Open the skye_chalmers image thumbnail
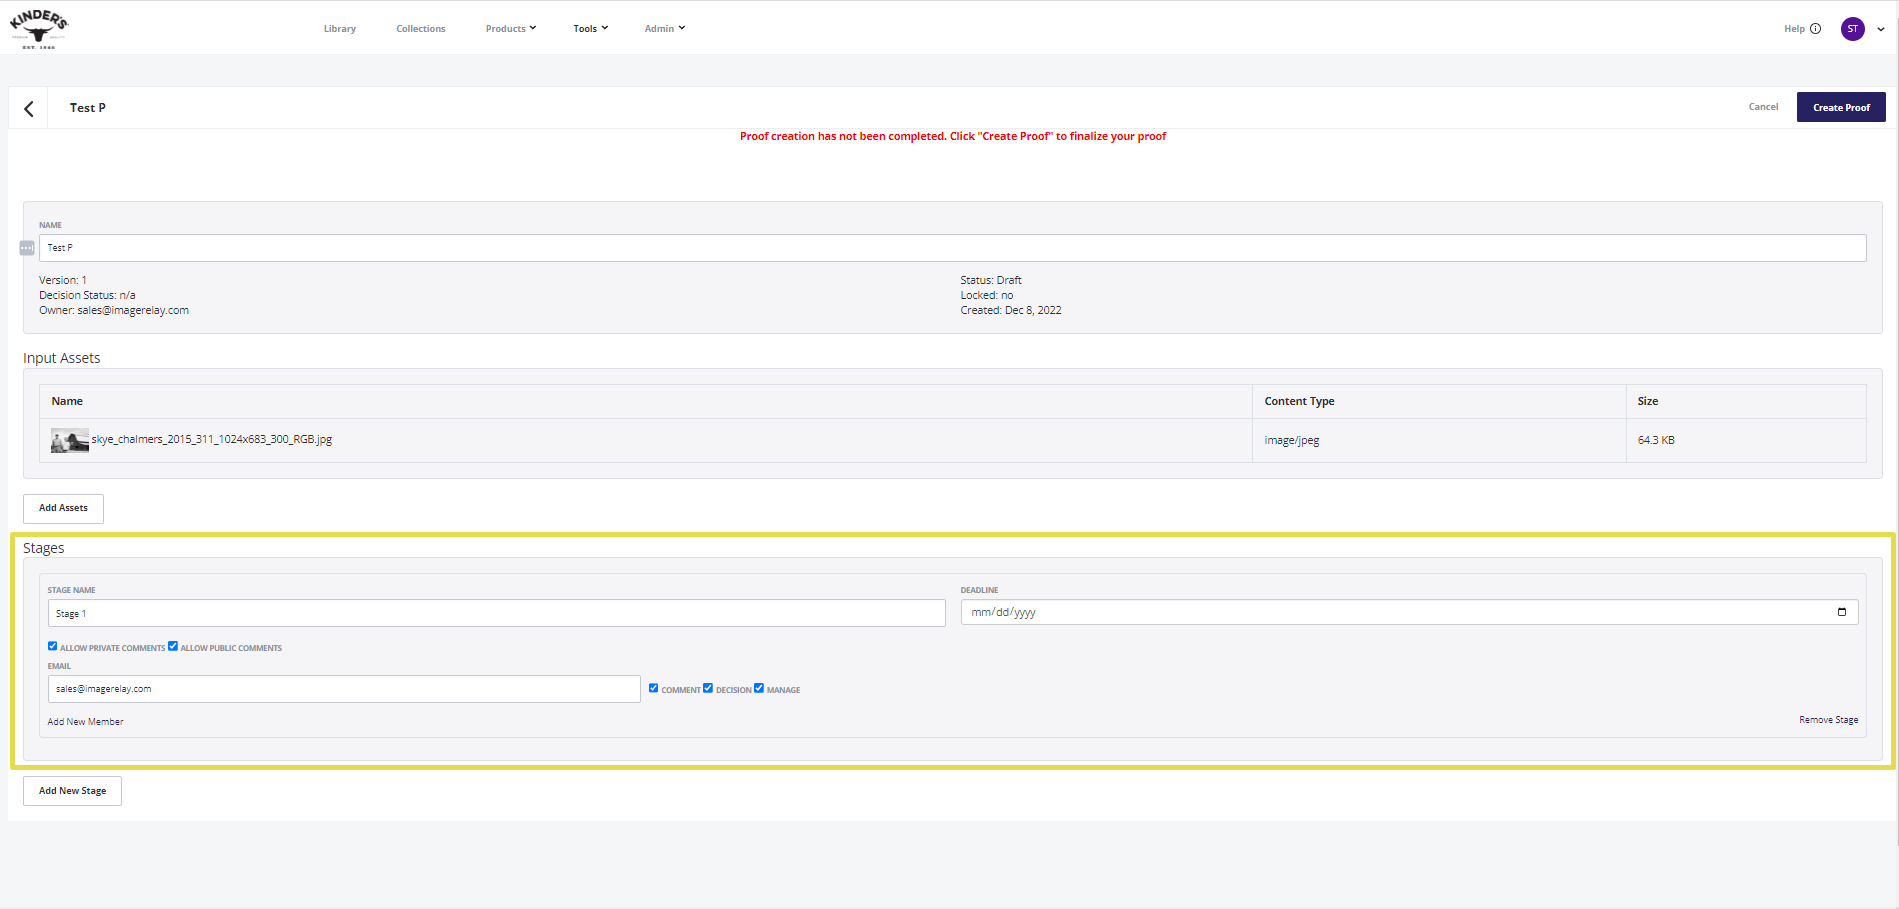The image size is (1899, 909). point(70,440)
